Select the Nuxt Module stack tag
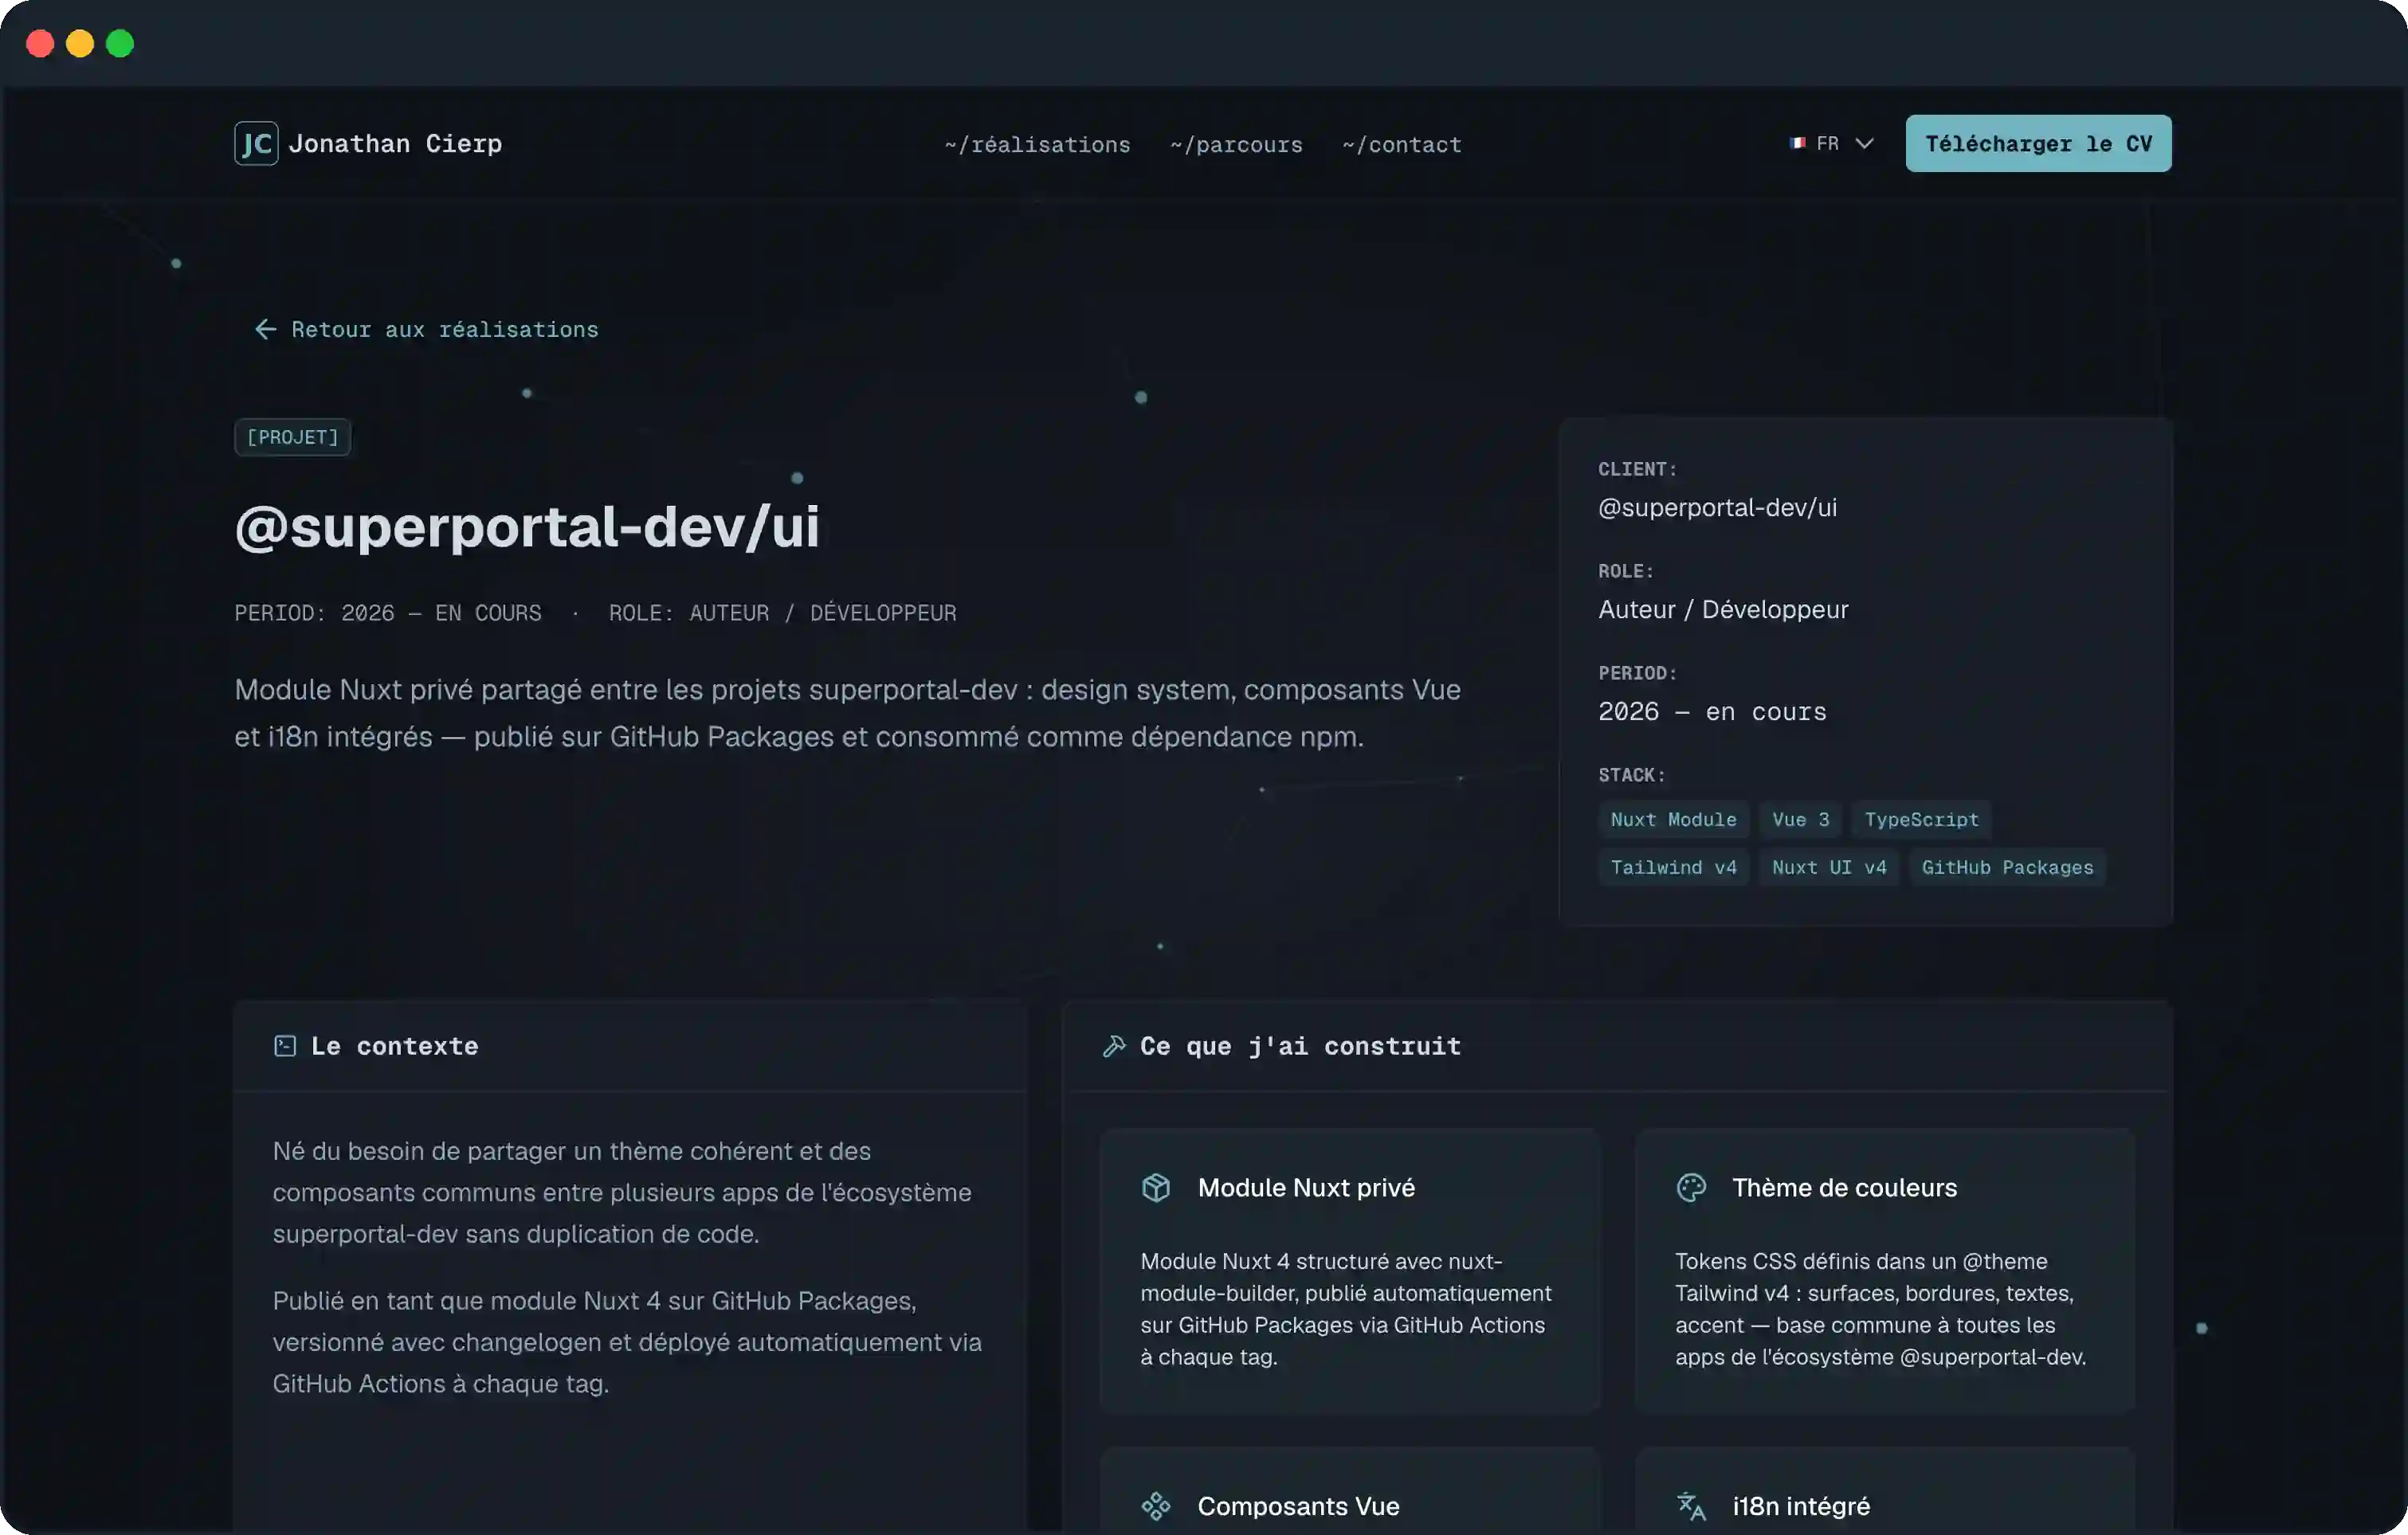The height and width of the screenshot is (1535, 2408). pos(1673,819)
